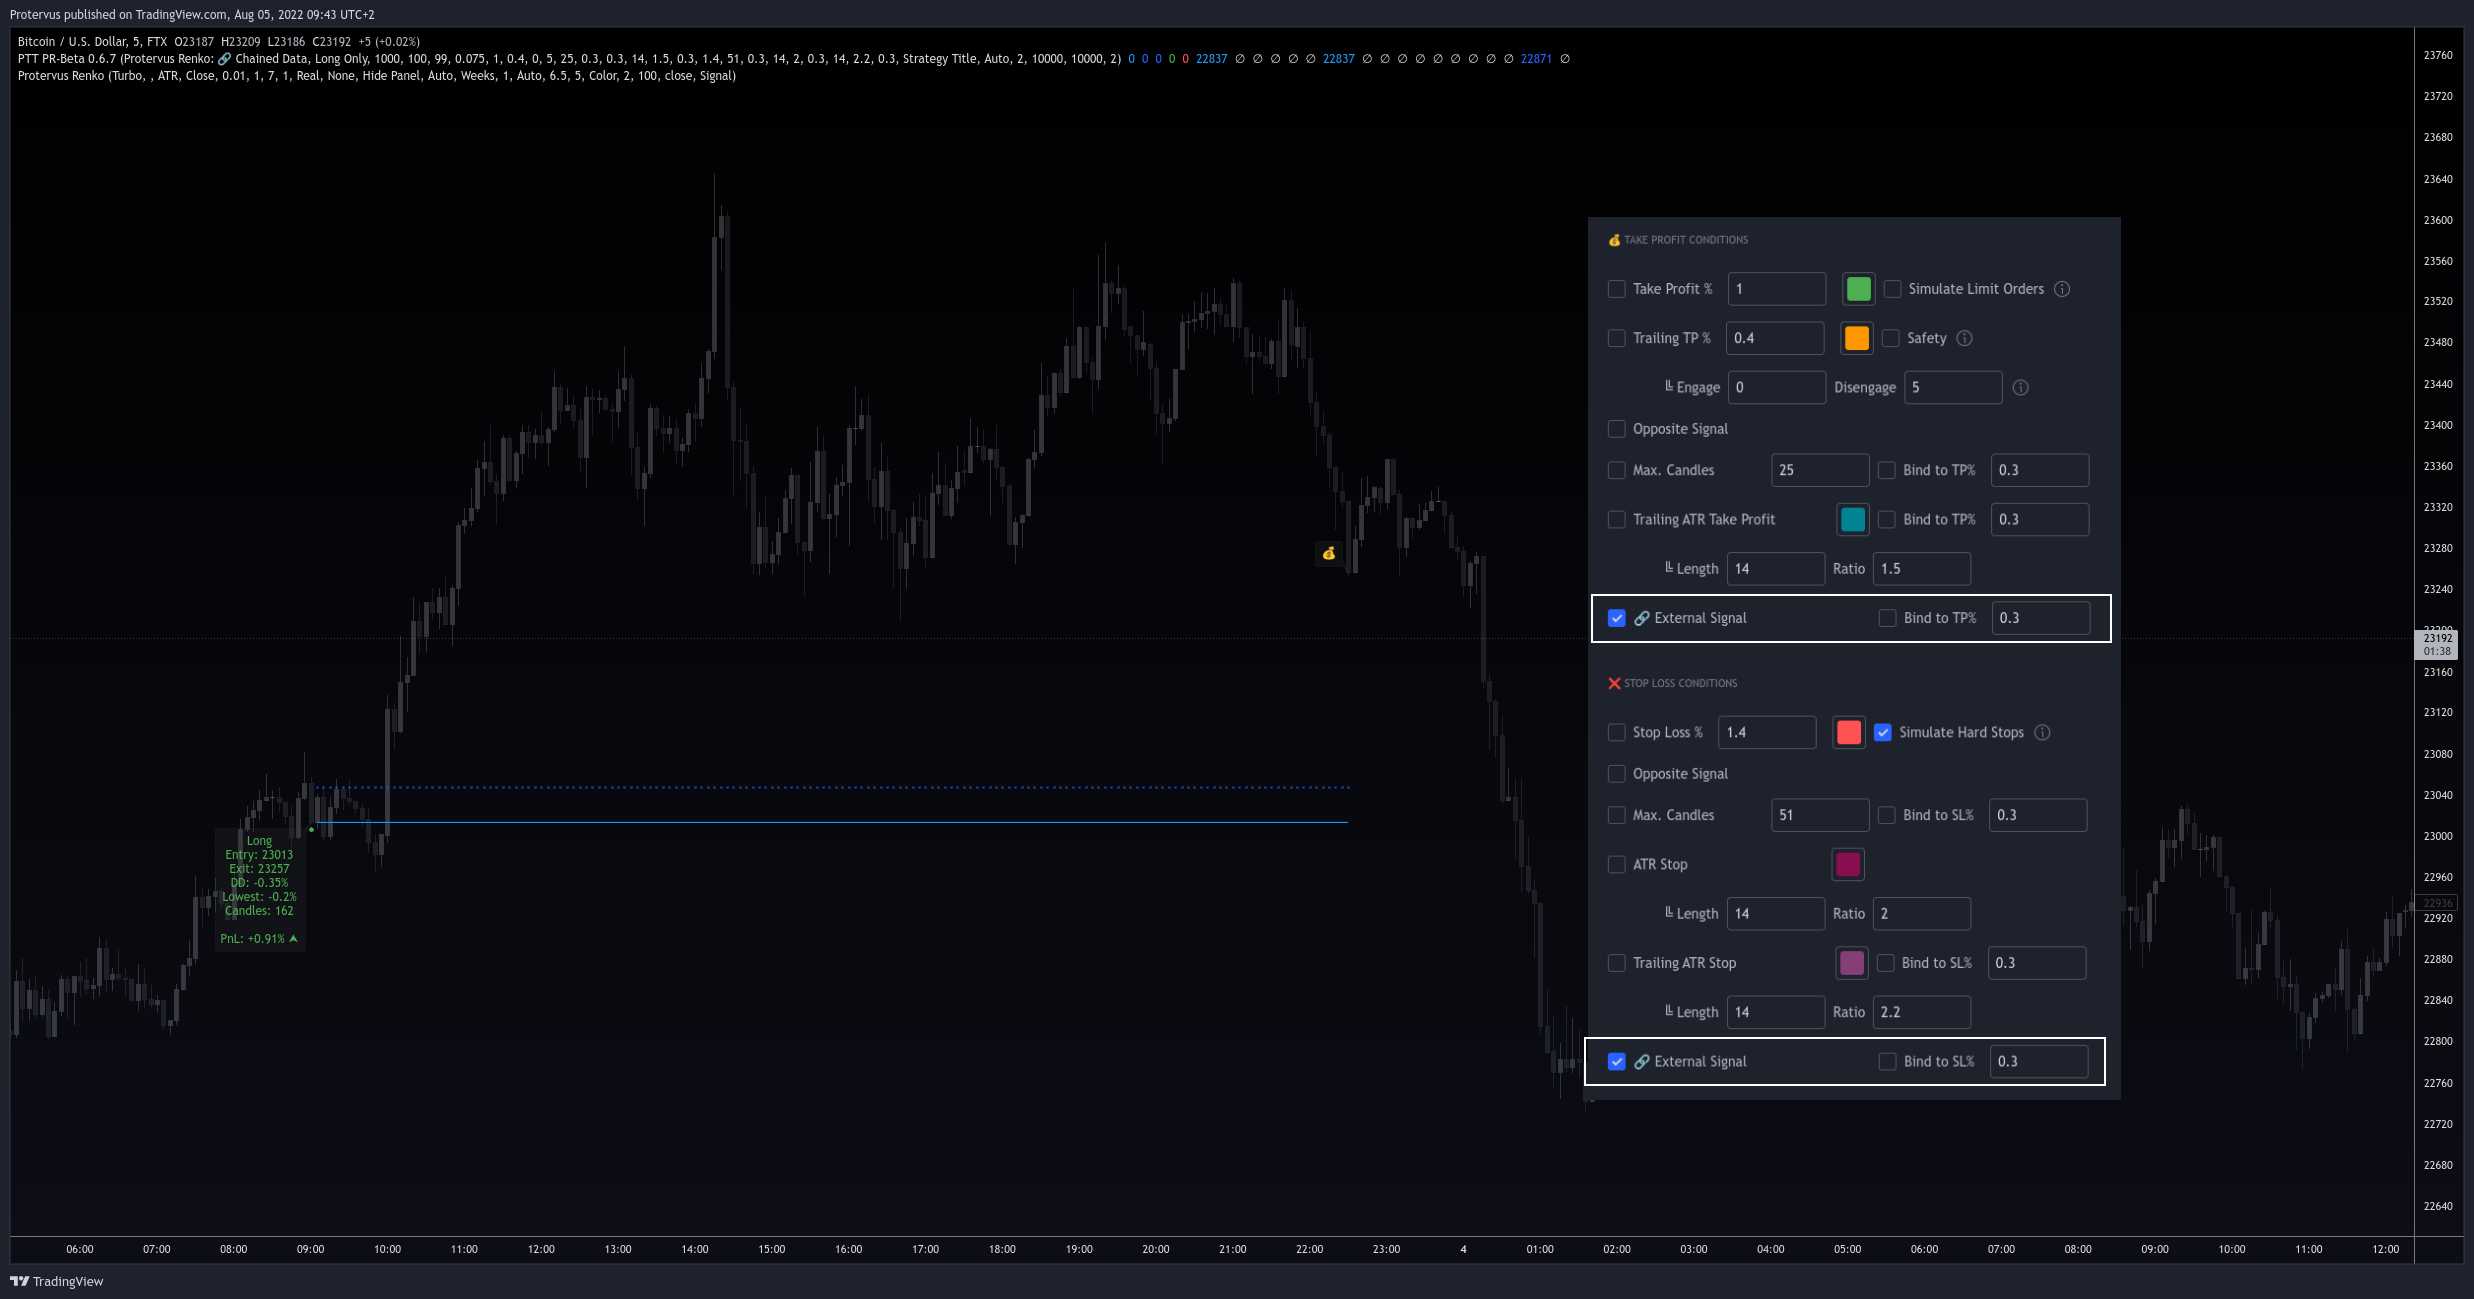Click the Bind to SL% value in stop loss External Signal row
The height and width of the screenshot is (1299, 2474).
(x=2038, y=1062)
